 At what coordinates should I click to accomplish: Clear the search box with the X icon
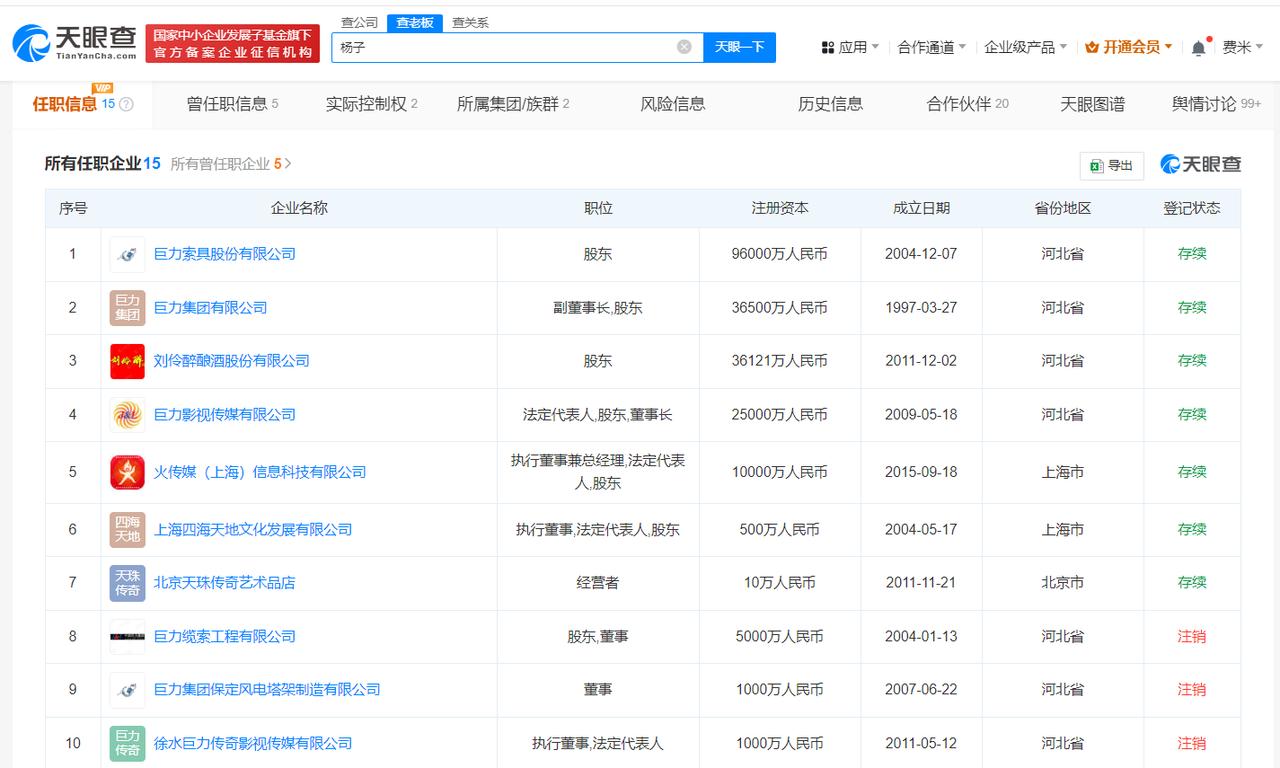pyautogui.click(x=684, y=47)
